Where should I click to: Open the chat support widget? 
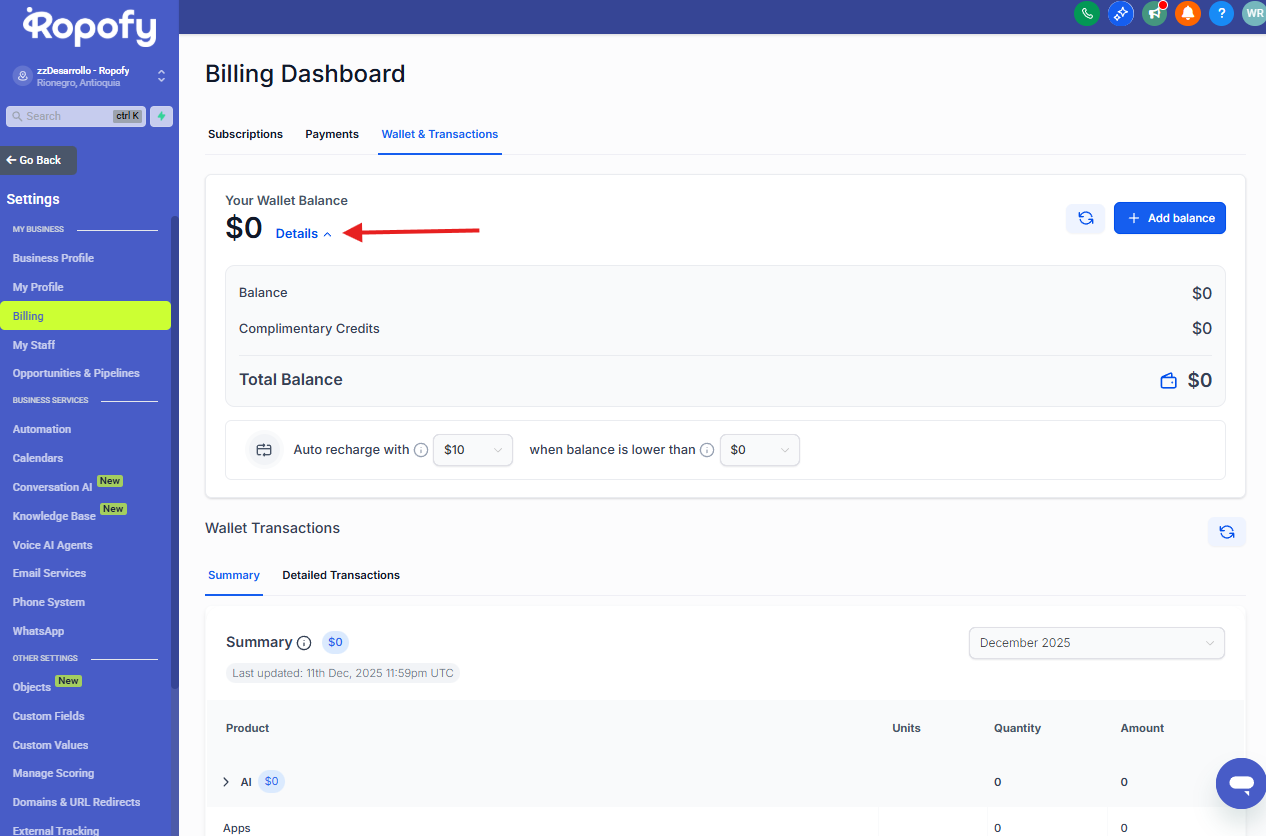coord(1241,784)
